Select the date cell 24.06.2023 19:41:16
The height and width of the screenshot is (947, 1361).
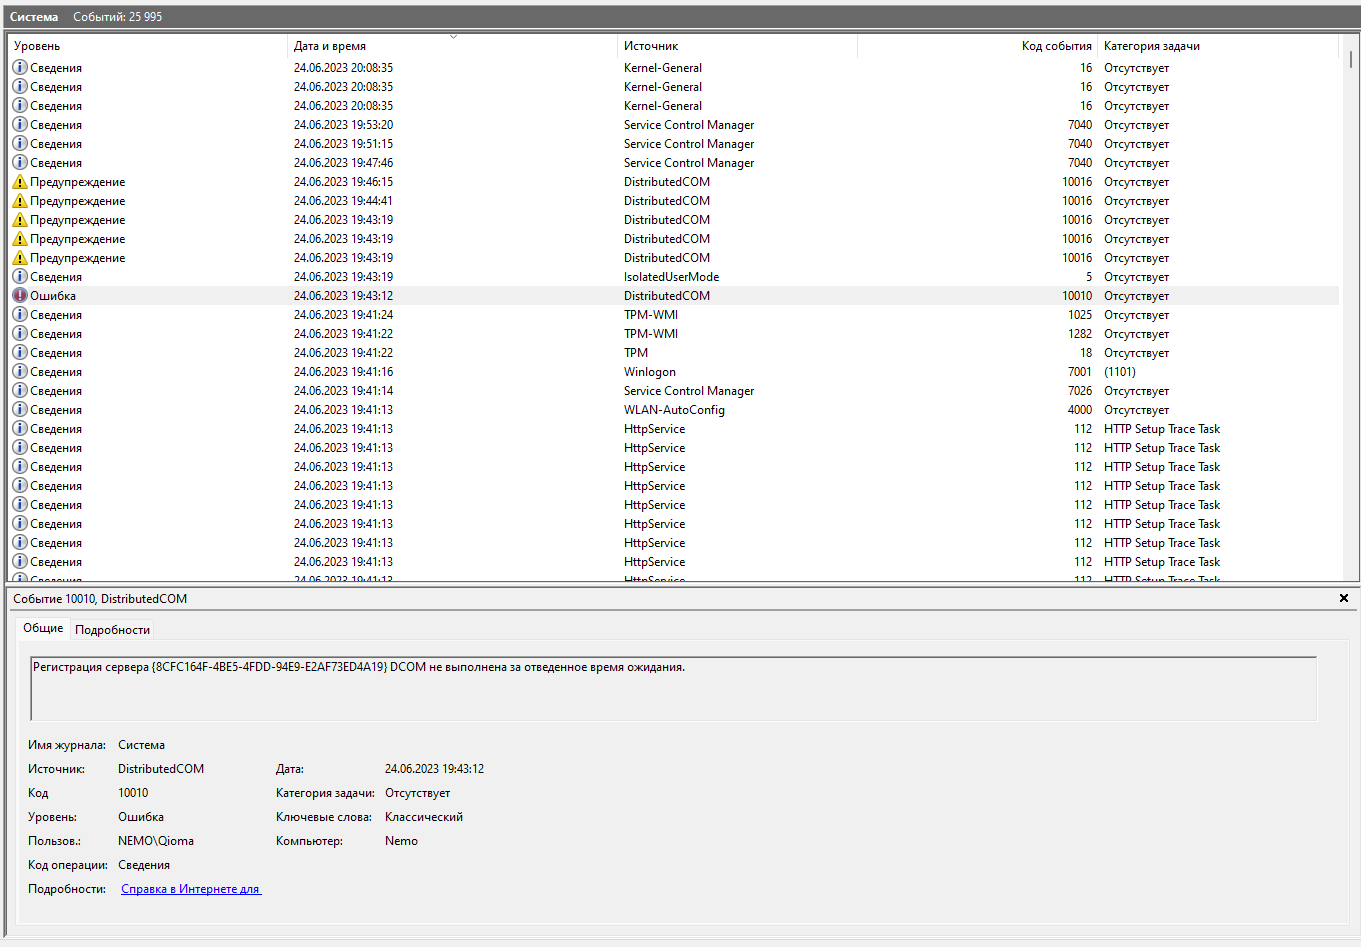(343, 372)
